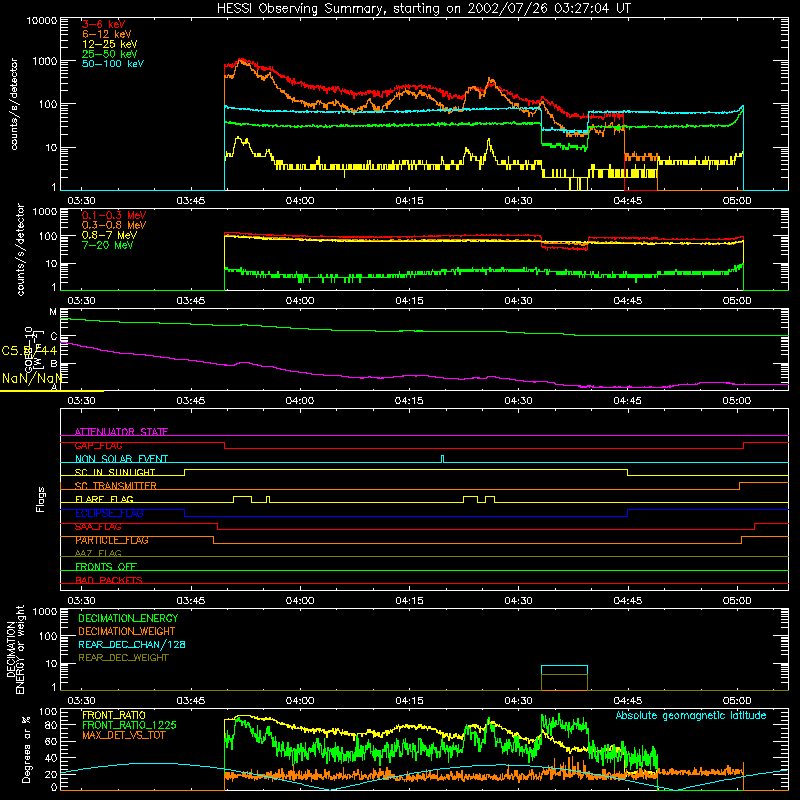This screenshot has width=800, height=800.
Task: Select the 25-50 keV legend entry
Action: (x=110, y=54)
